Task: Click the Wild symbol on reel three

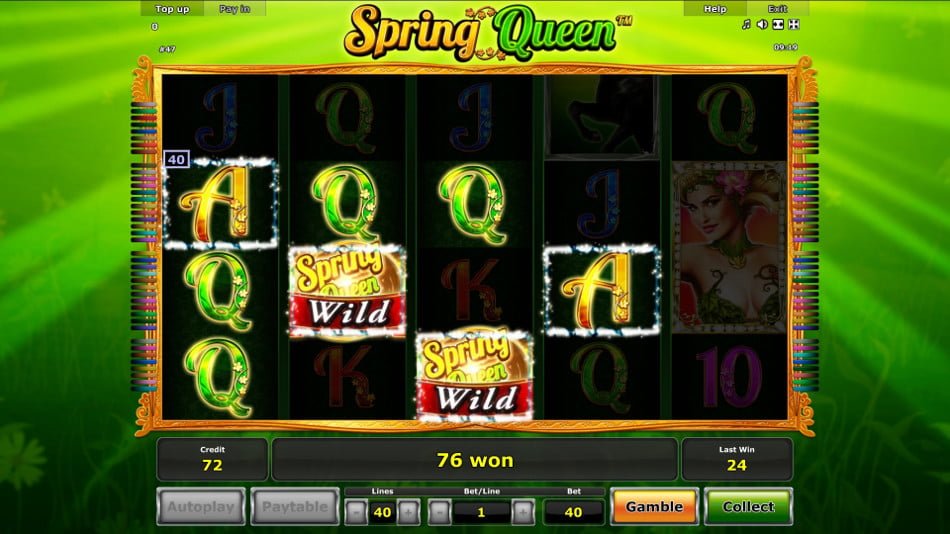Action: click(474, 376)
